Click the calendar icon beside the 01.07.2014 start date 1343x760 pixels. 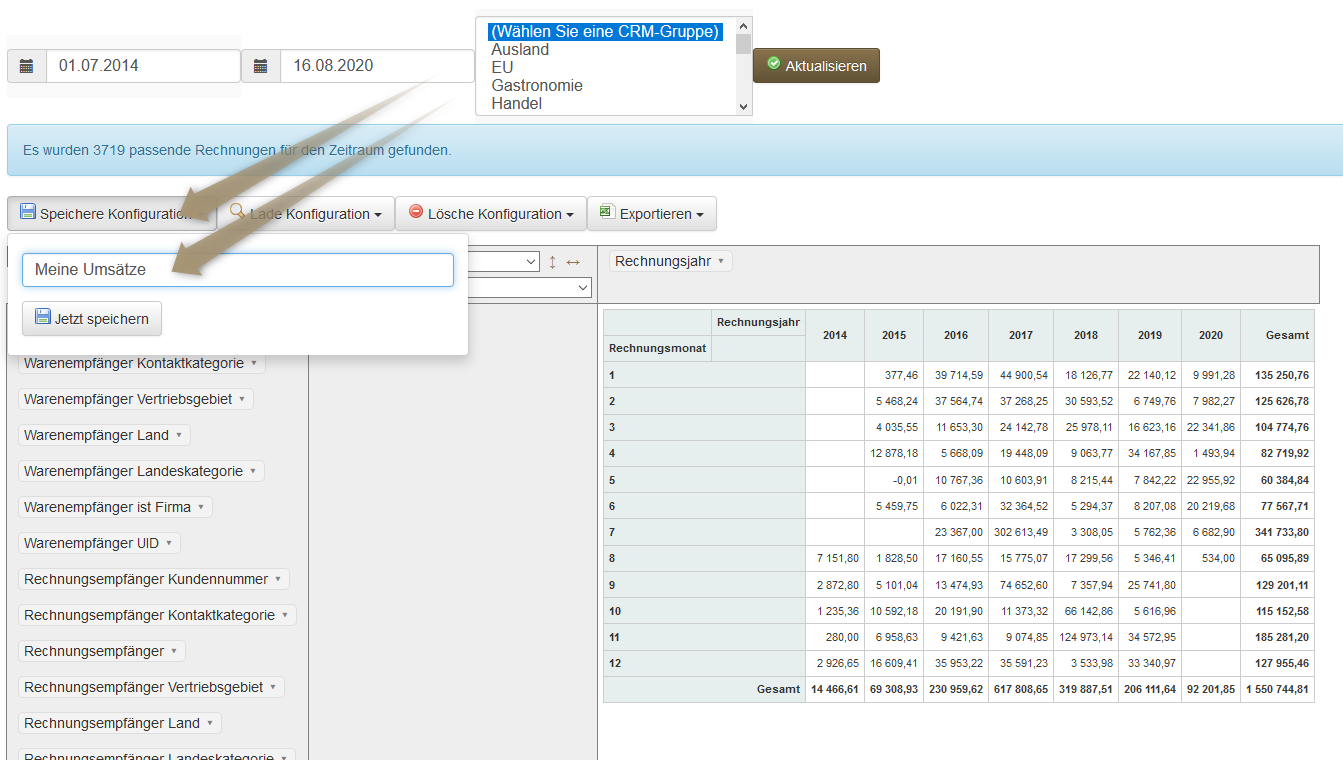(27, 66)
